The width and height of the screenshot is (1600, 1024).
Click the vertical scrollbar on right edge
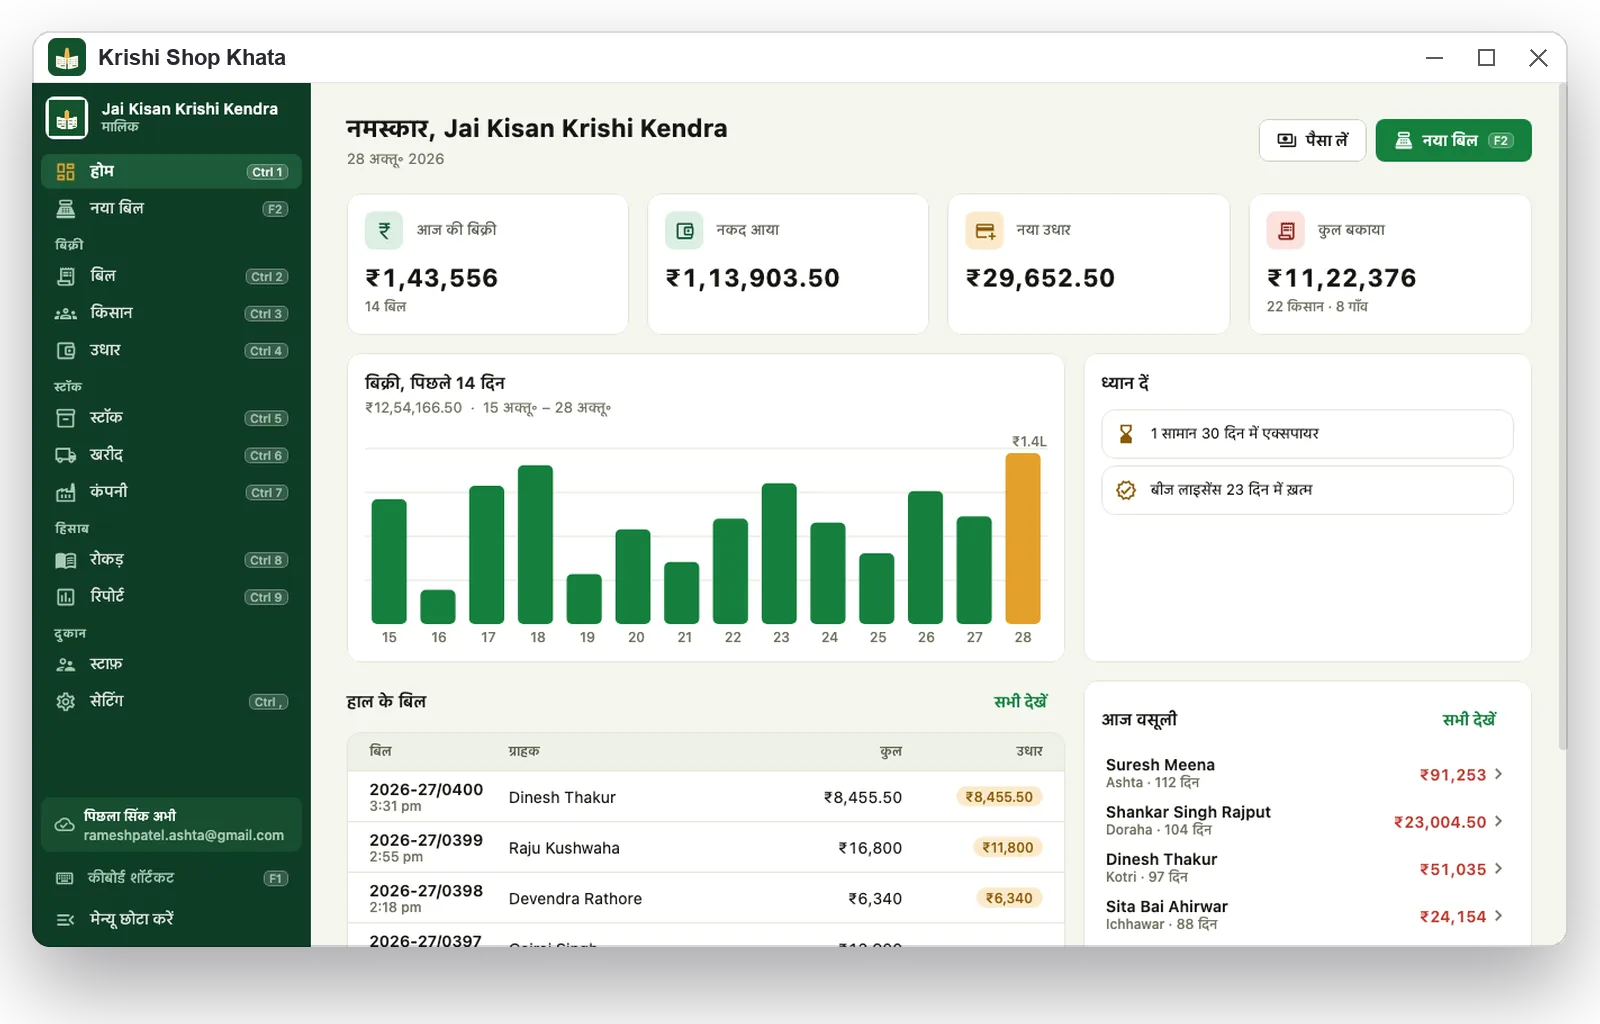click(x=1562, y=415)
